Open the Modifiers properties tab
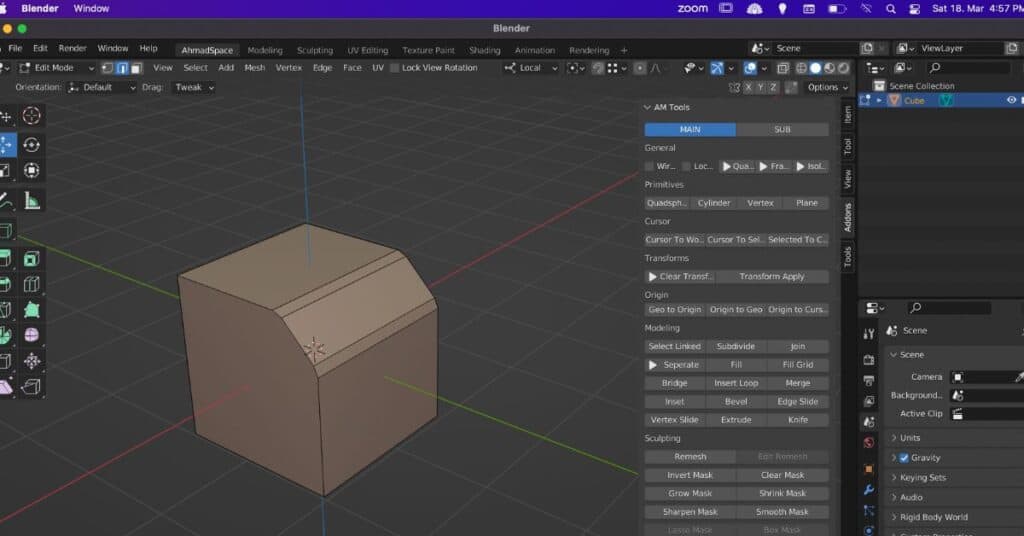Image resolution: width=1024 pixels, height=536 pixels. click(x=869, y=490)
